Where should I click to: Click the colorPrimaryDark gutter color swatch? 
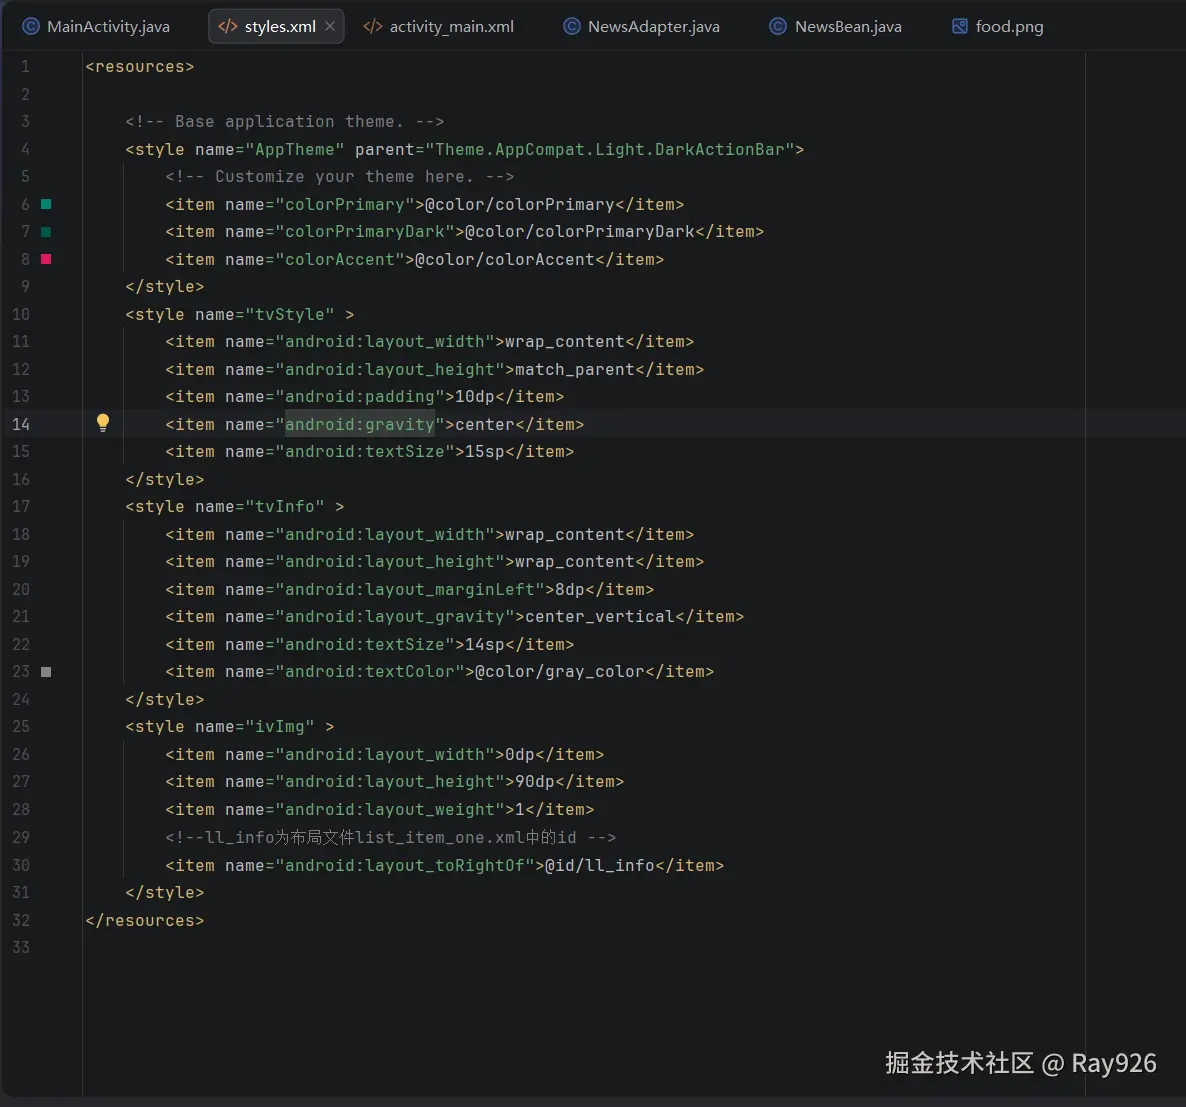(x=46, y=232)
